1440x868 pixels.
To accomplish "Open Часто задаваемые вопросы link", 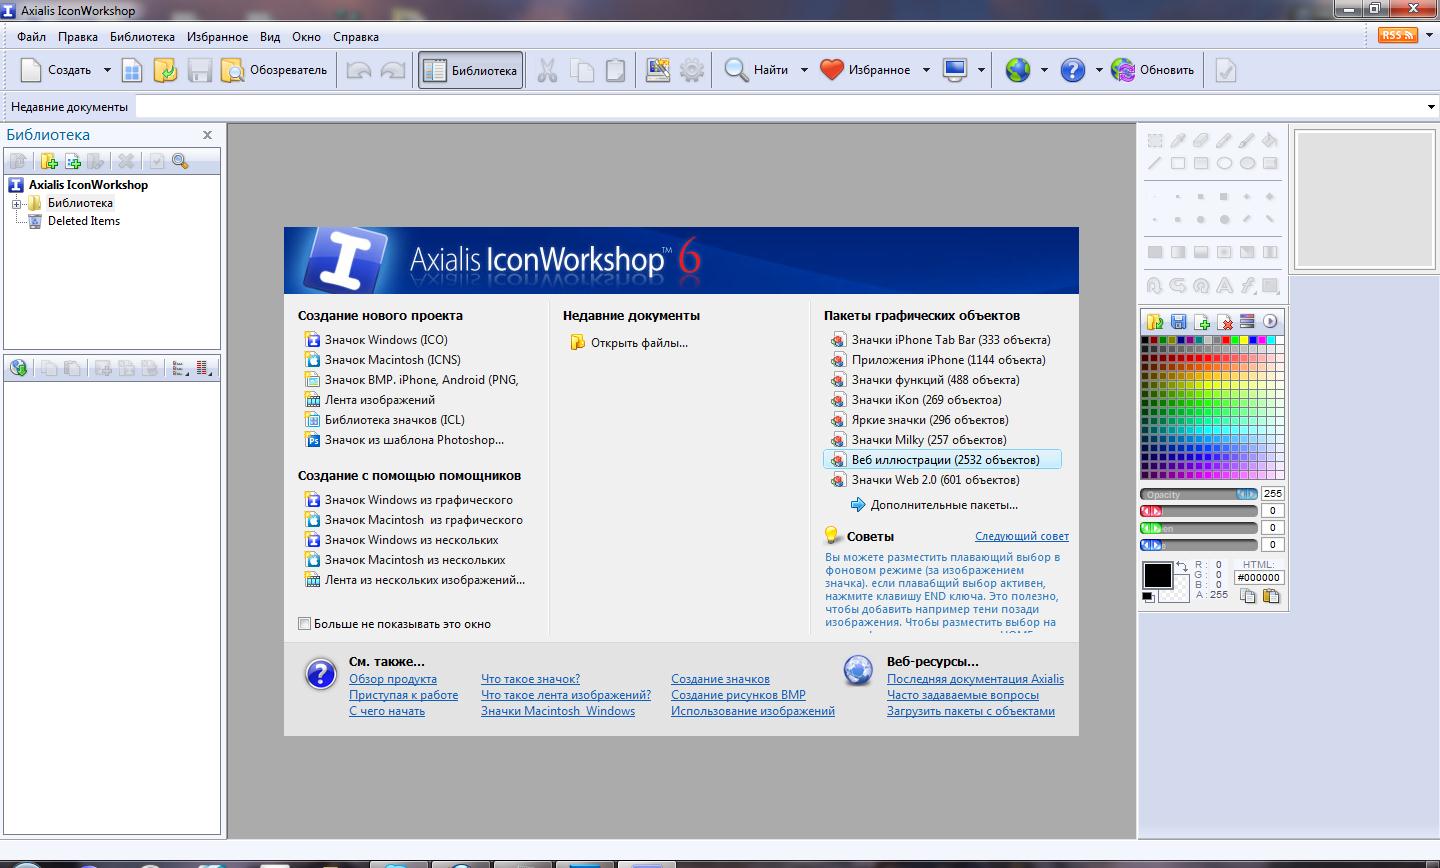I will (963, 695).
